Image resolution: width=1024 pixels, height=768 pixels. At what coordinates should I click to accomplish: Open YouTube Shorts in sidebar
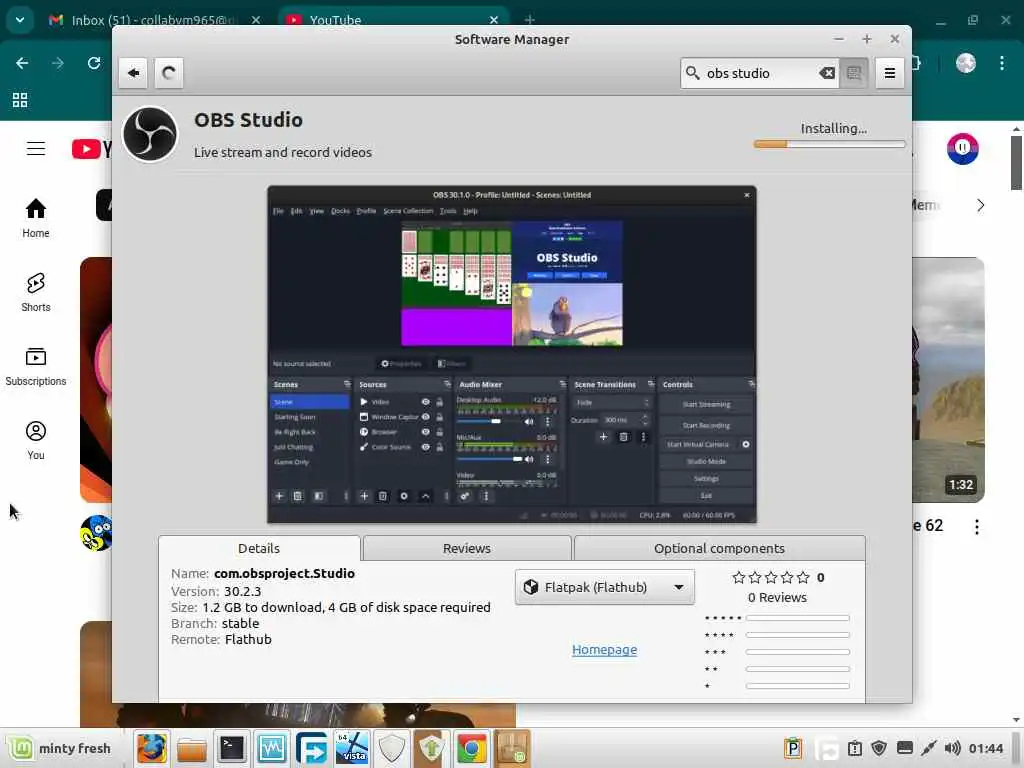point(36,293)
